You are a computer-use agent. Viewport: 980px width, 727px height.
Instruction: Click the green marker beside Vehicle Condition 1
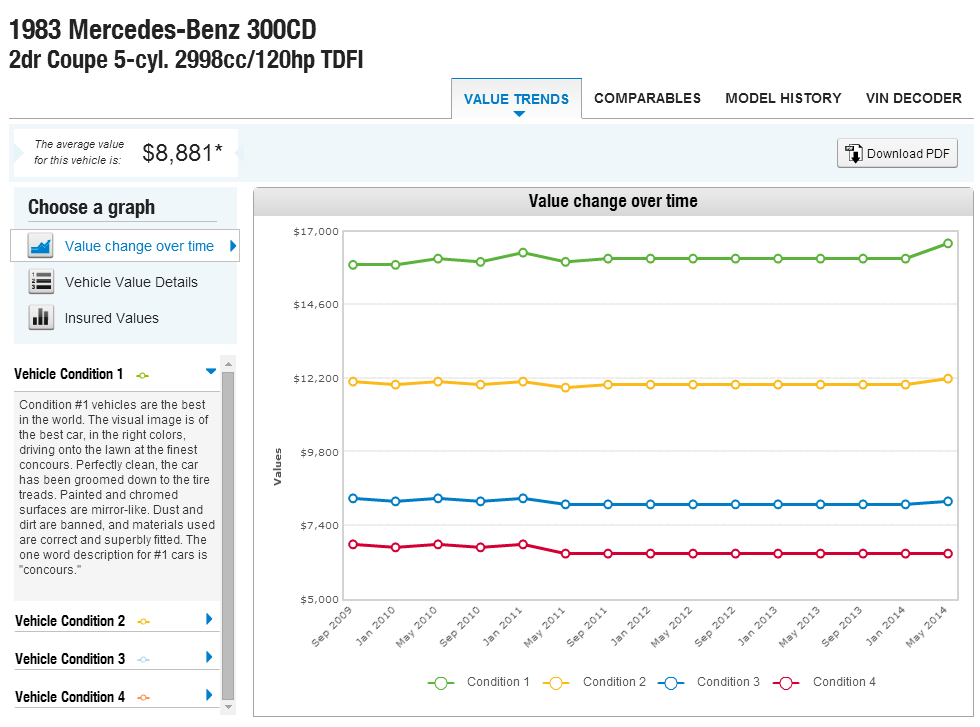coord(142,376)
